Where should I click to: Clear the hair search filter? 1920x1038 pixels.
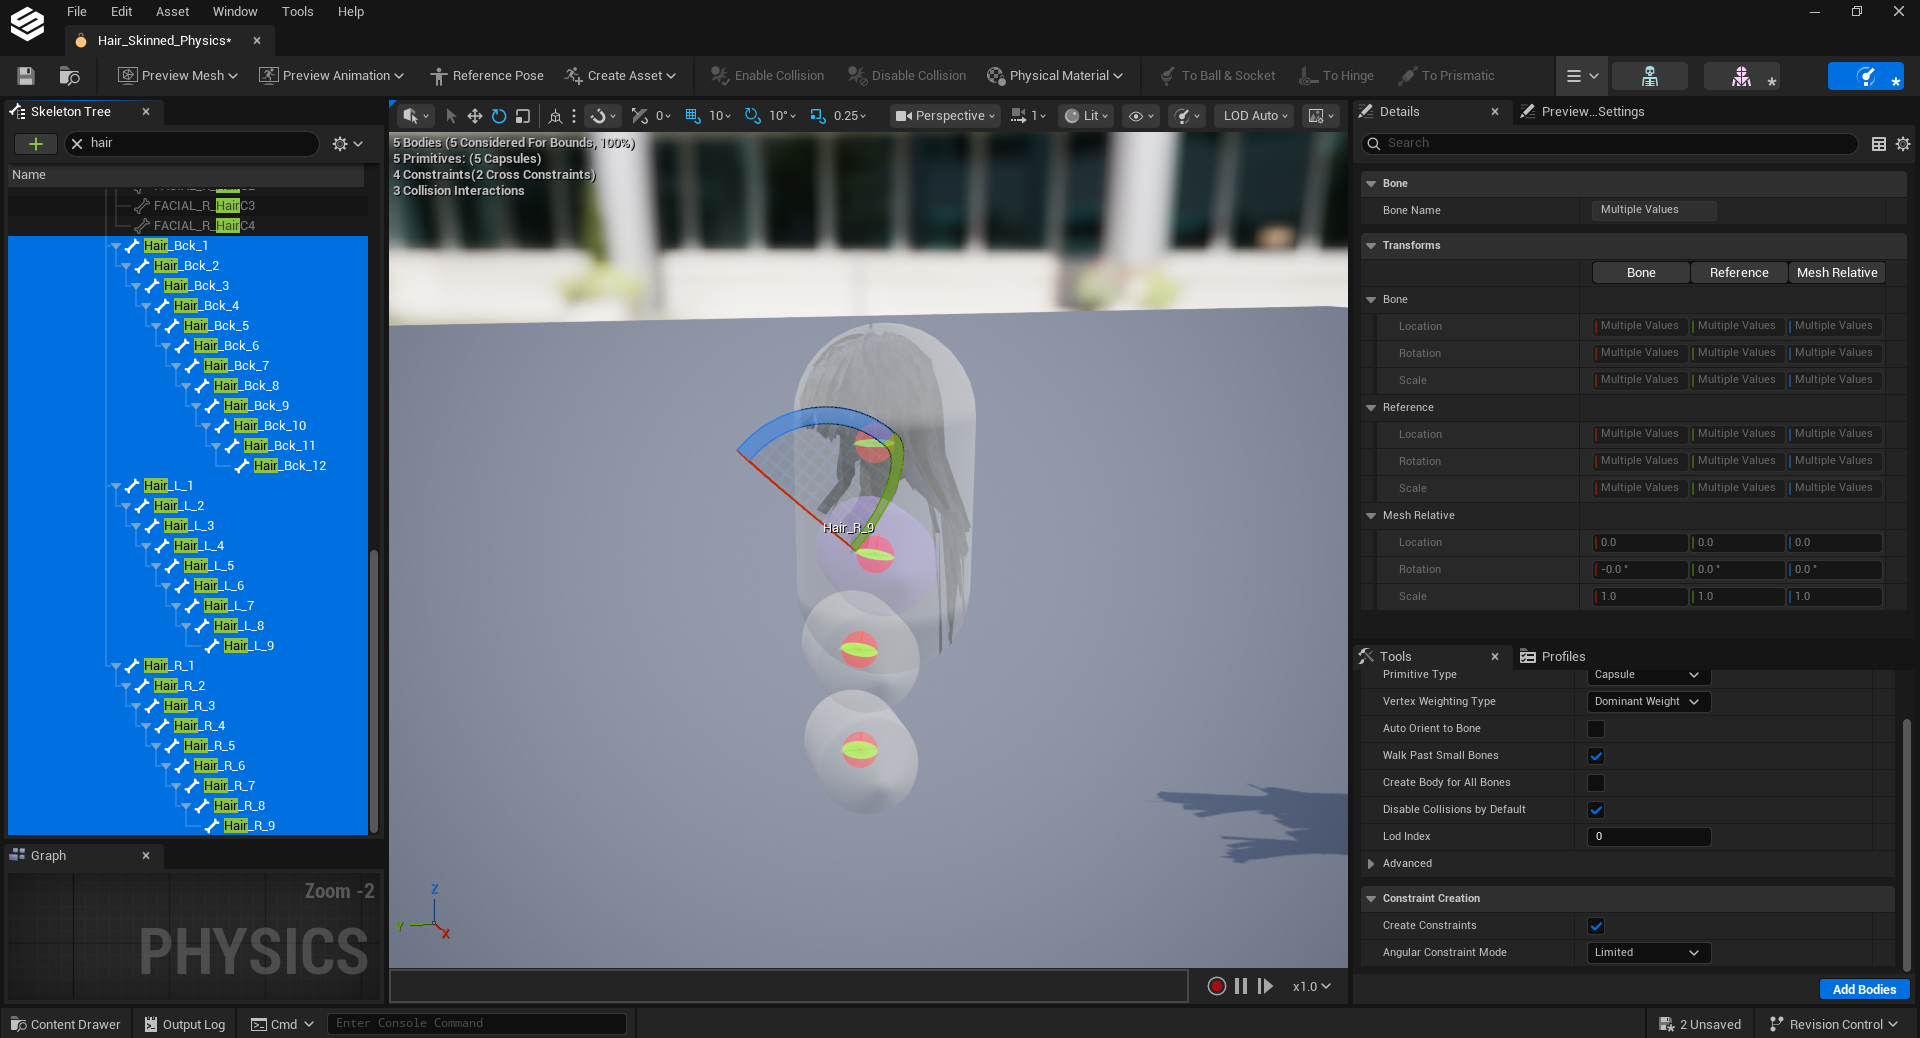(77, 144)
